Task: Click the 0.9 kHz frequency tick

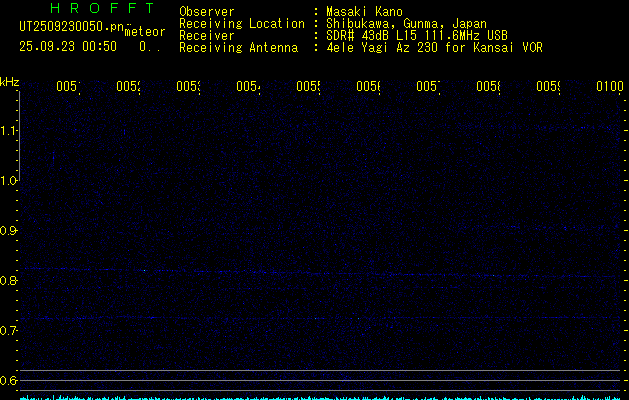Action: pyautogui.click(x=9, y=231)
